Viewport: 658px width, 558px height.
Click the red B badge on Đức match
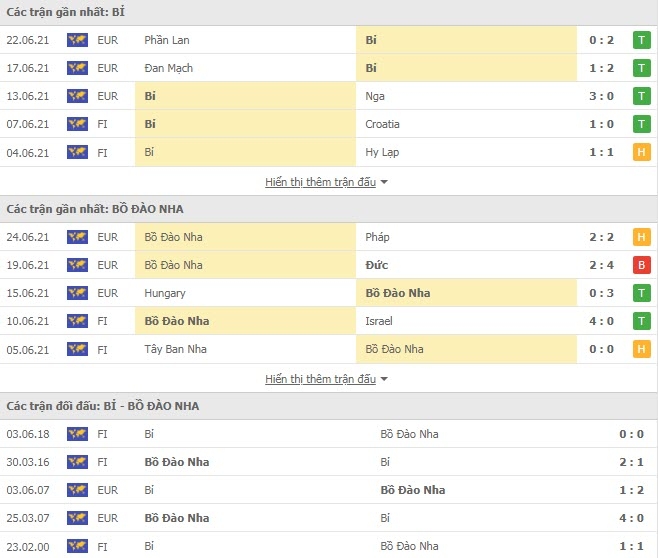tap(642, 265)
